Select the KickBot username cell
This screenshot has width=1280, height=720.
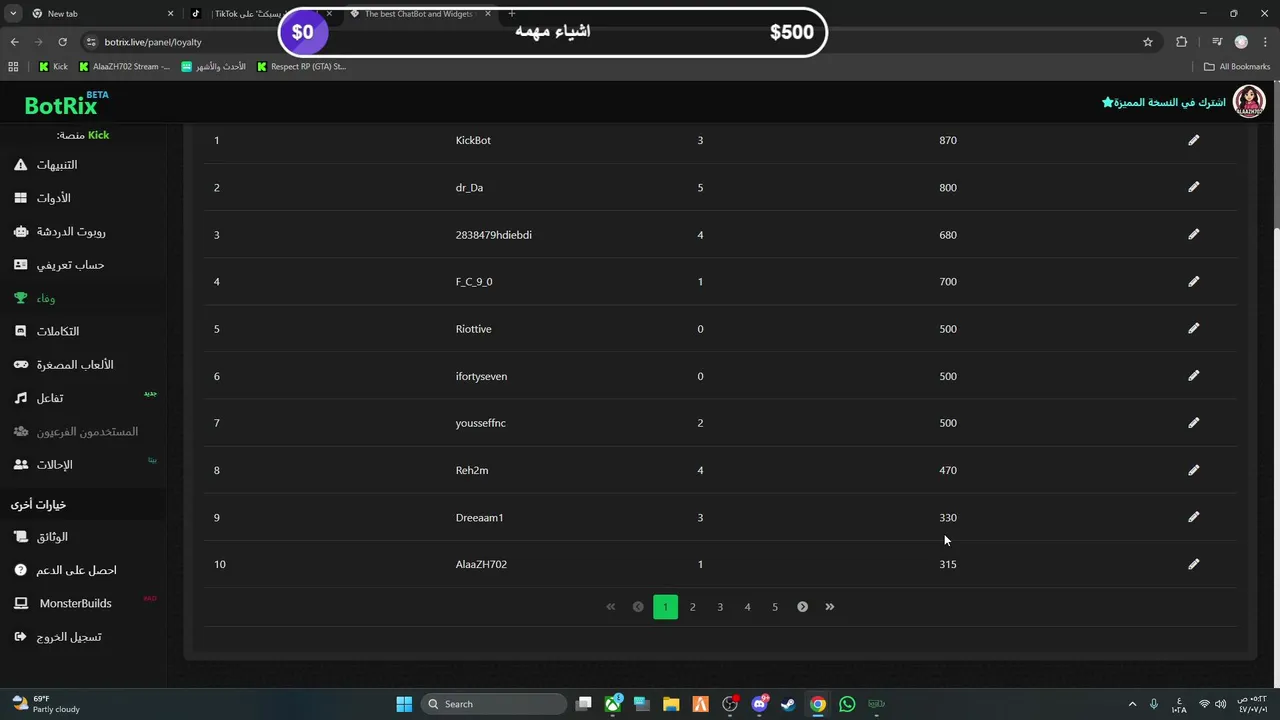tap(473, 140)
